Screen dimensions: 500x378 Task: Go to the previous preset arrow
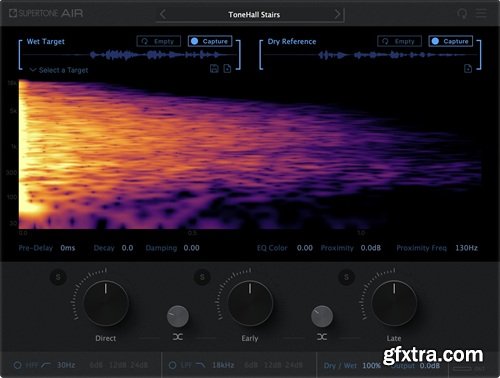pos(163,14)
